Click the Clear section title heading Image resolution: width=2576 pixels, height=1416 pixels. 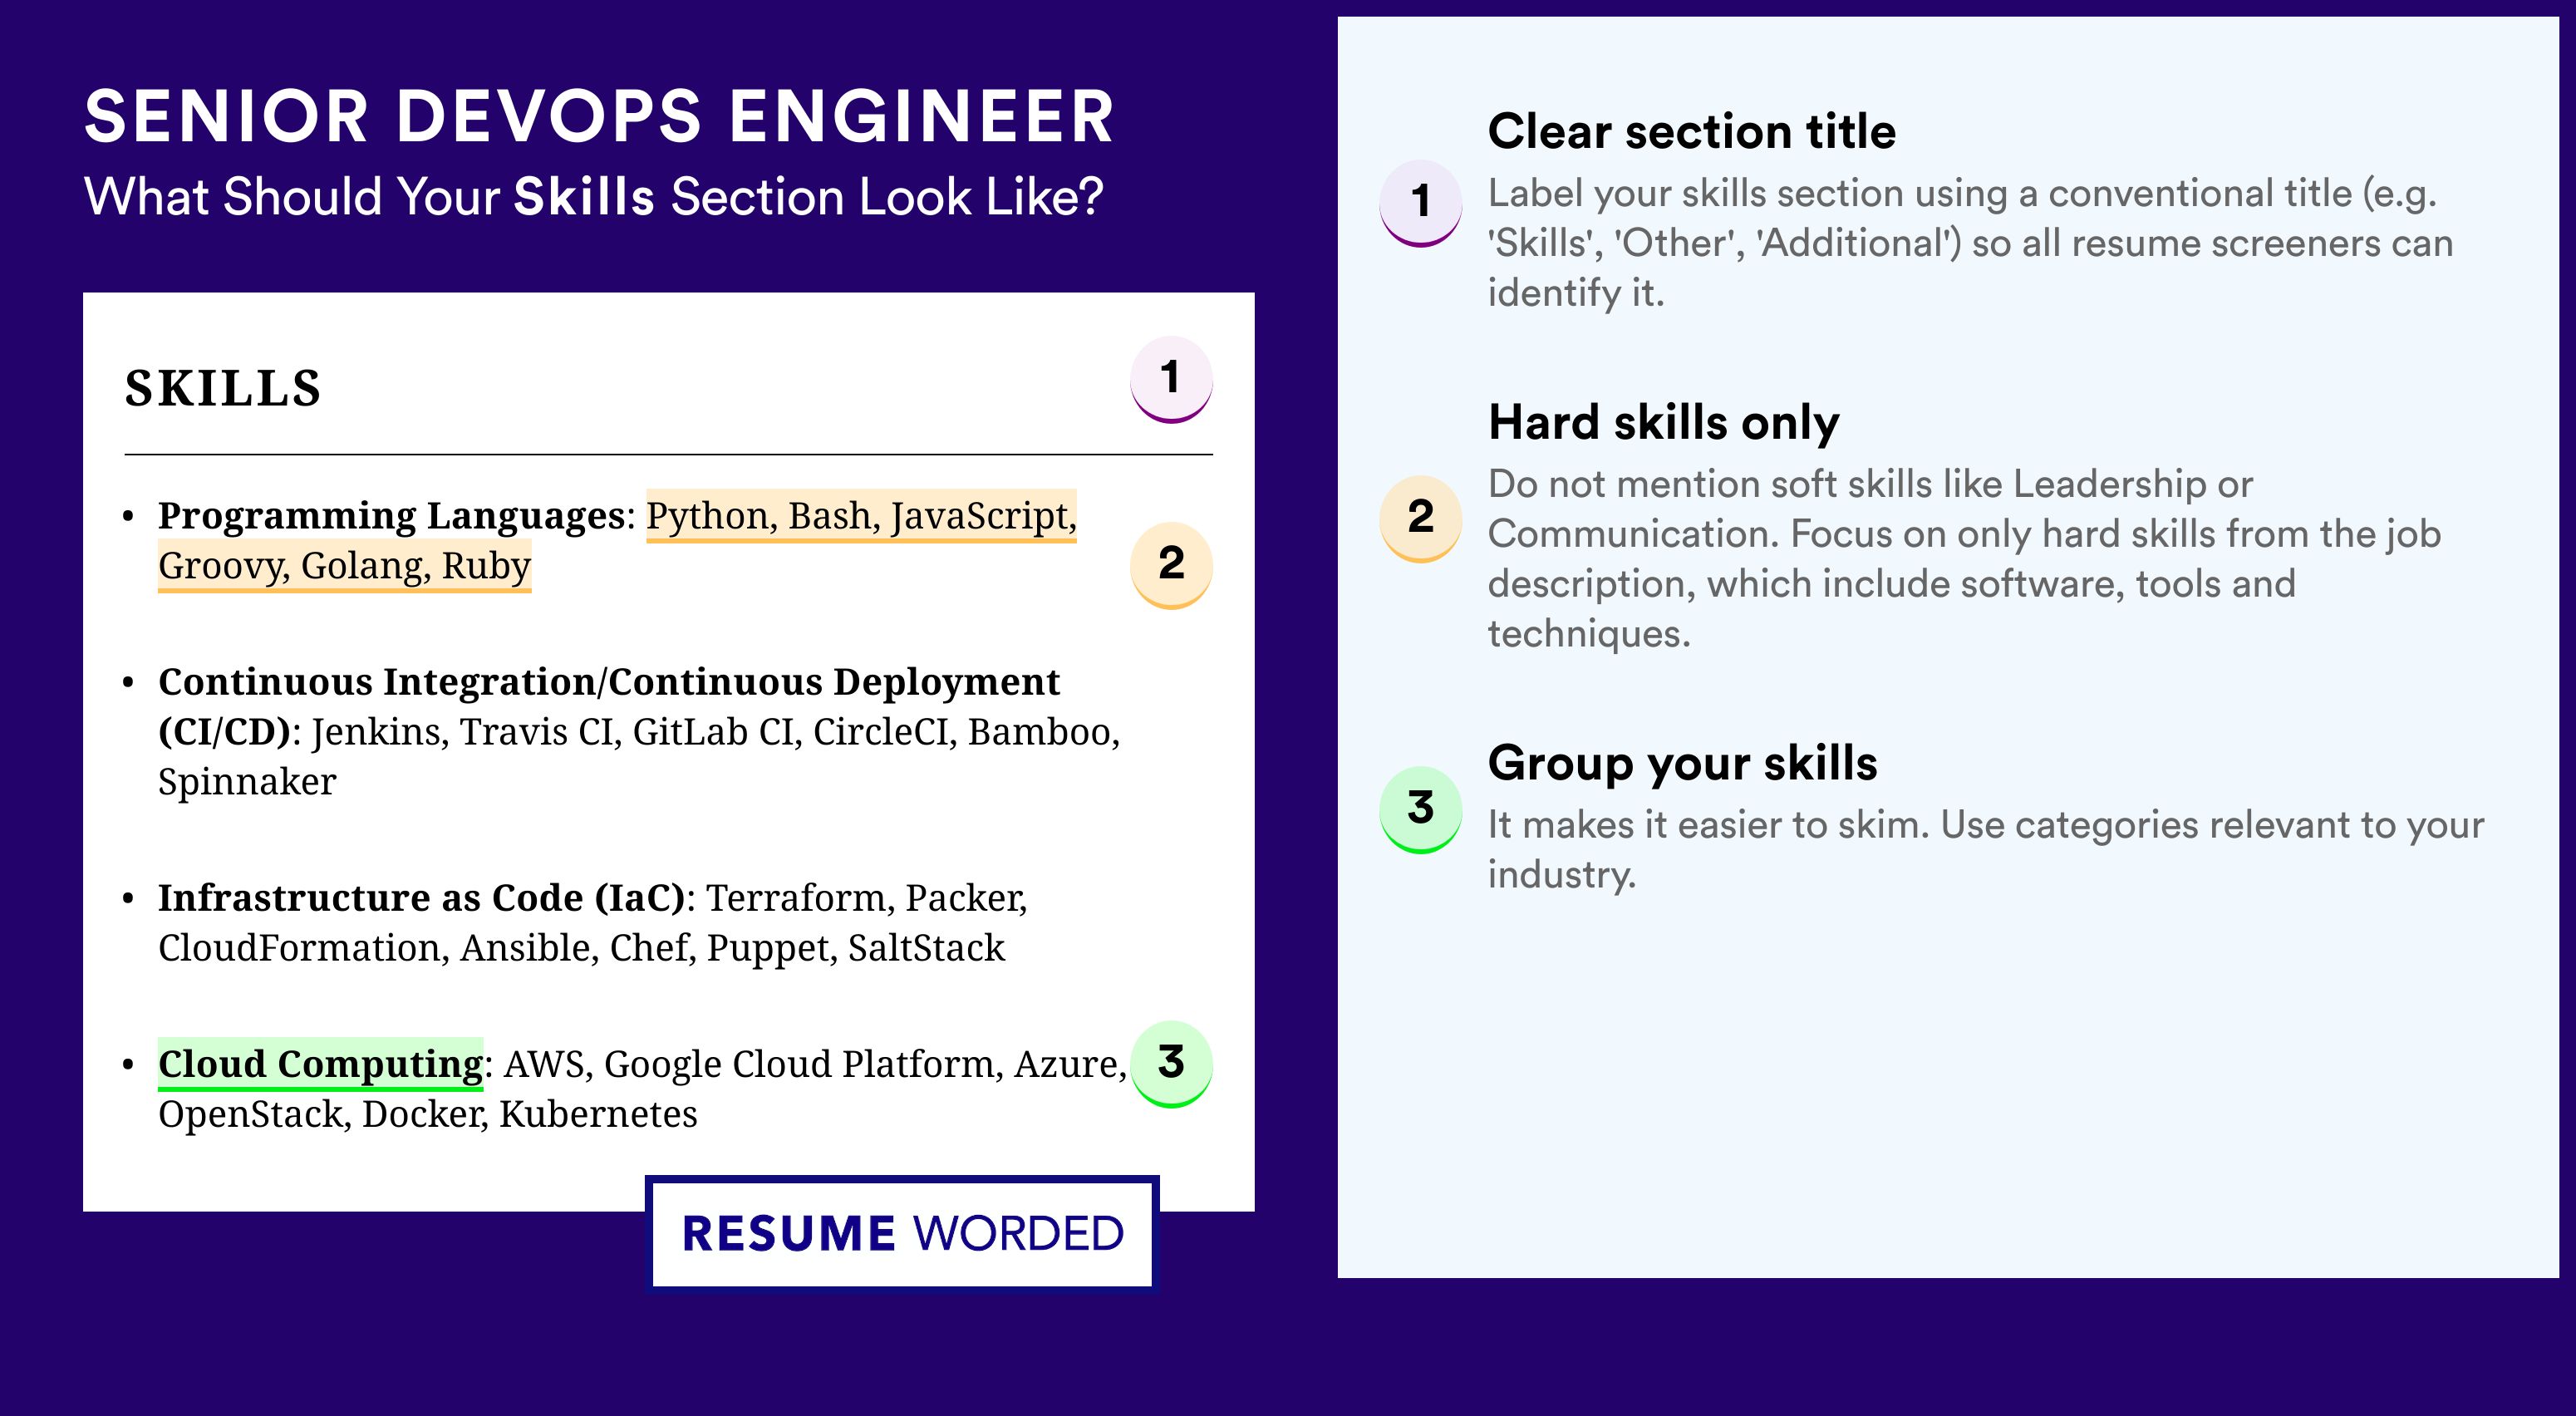pyautogui.click(x=1691, y=131)
